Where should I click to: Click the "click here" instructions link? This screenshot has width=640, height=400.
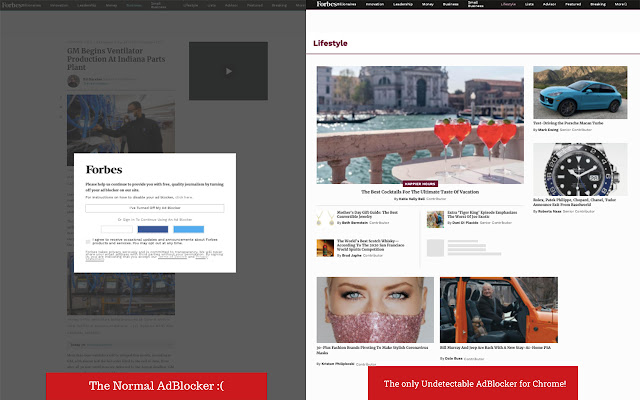coord(184,198)
